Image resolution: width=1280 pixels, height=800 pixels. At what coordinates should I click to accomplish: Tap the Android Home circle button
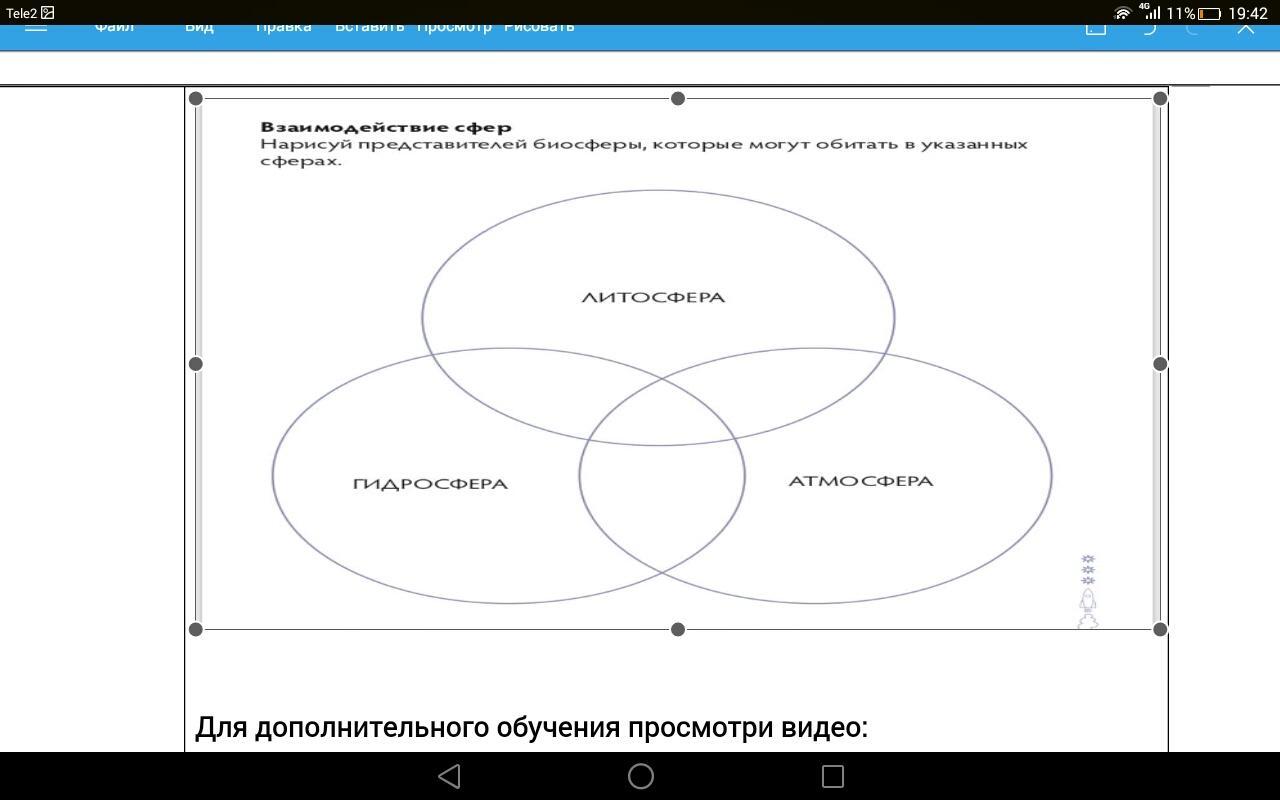point(641,776)
